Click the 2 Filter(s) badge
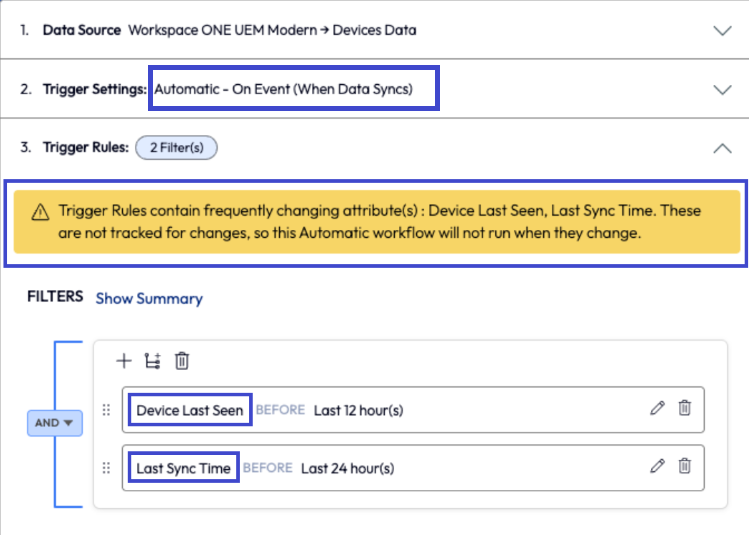The width and height of the screenshot is (749, 535). (x=176, y=148)
